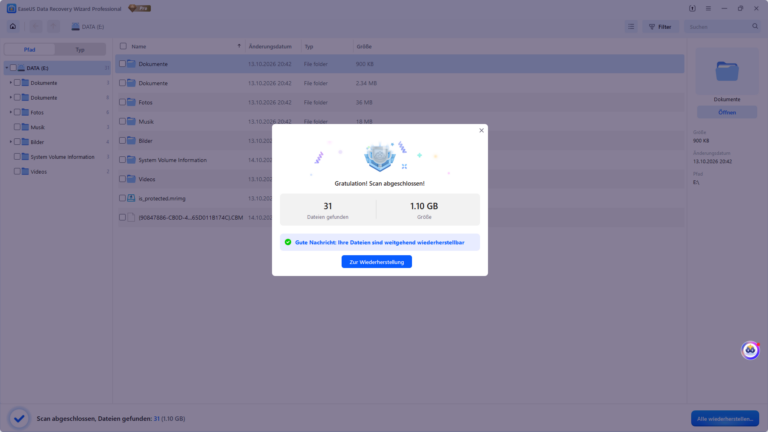Expand the Fotos tree node
Screen dimensions: 768x432
(11, 112)
